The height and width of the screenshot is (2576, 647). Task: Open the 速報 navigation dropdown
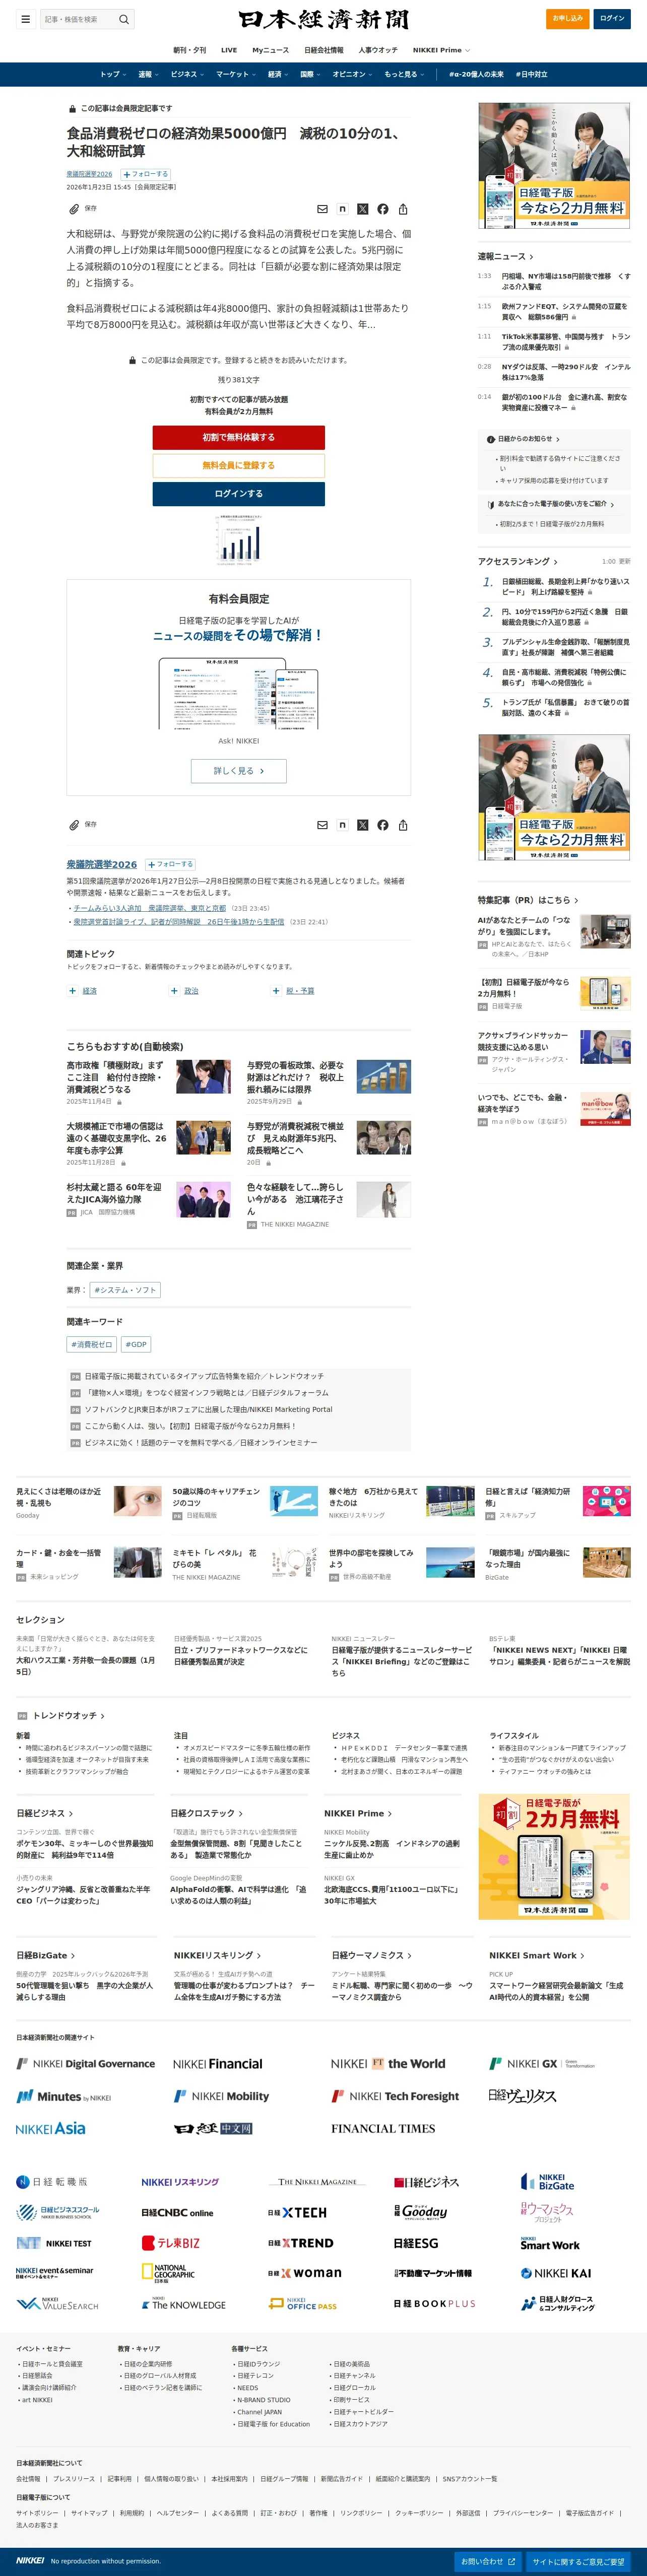pyautogui.click(x=148, y=74)
